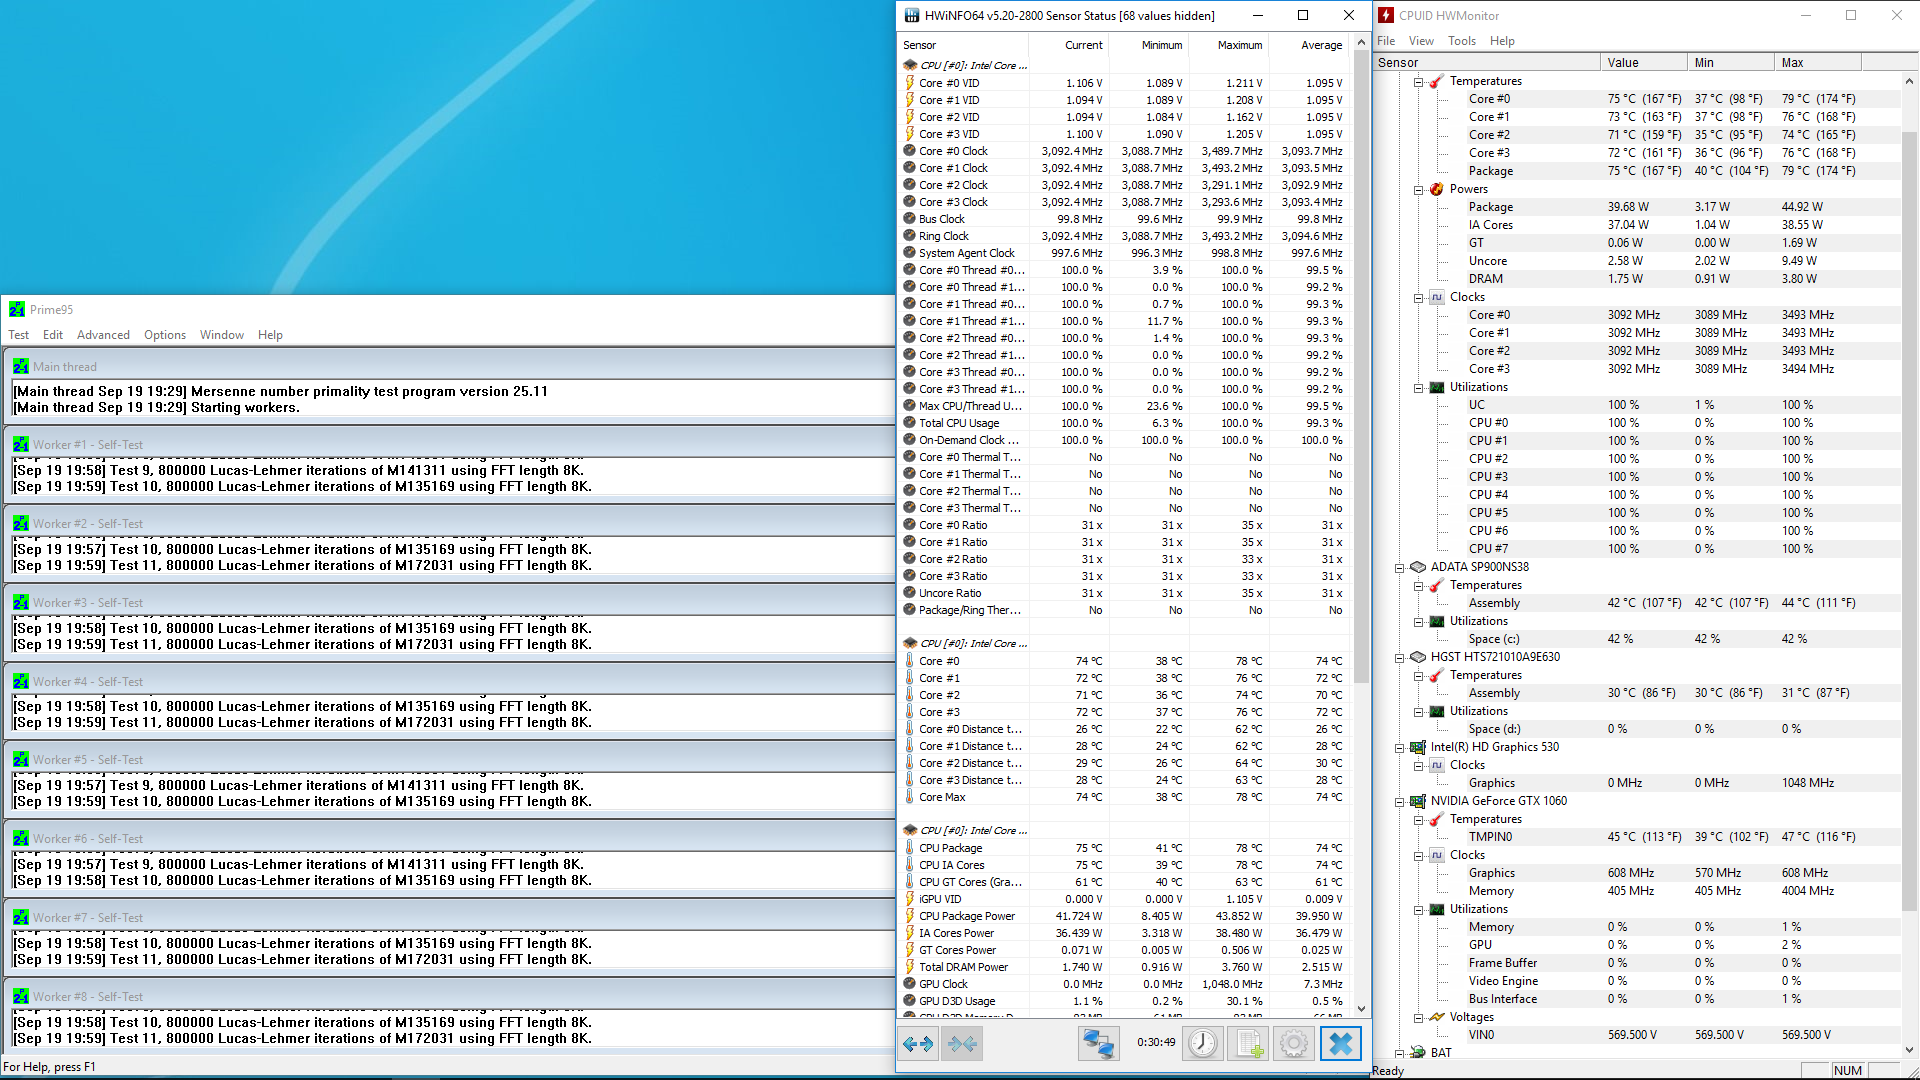The image size is (1920, 1080).
Task: Click HWiNFO Maximum column header
Action: tap(1228, 45)
